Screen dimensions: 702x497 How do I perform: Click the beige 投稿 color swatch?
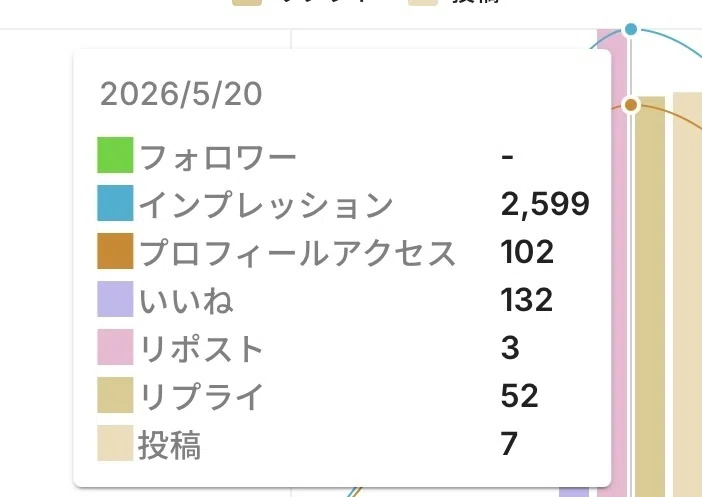pos(115,443)
